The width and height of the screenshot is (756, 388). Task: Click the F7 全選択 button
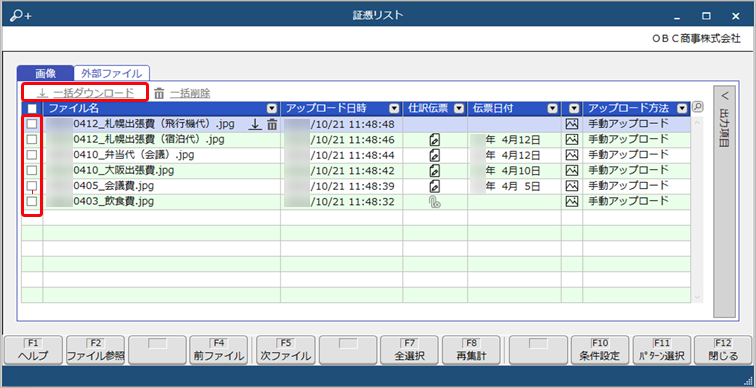pyautogui.click(x=409, y=350)
